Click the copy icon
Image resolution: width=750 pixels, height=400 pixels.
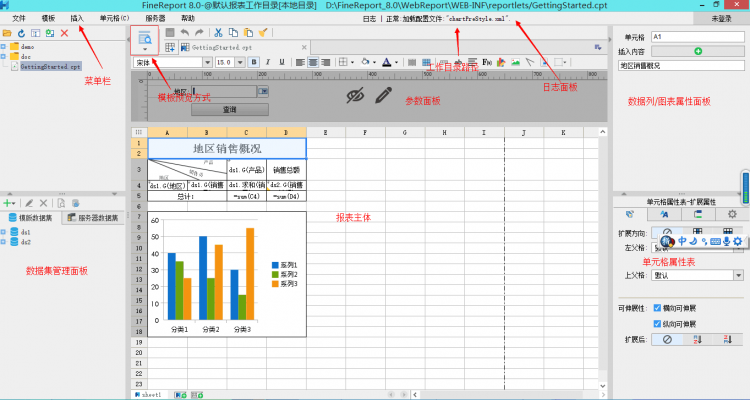[x=233, y=33]
